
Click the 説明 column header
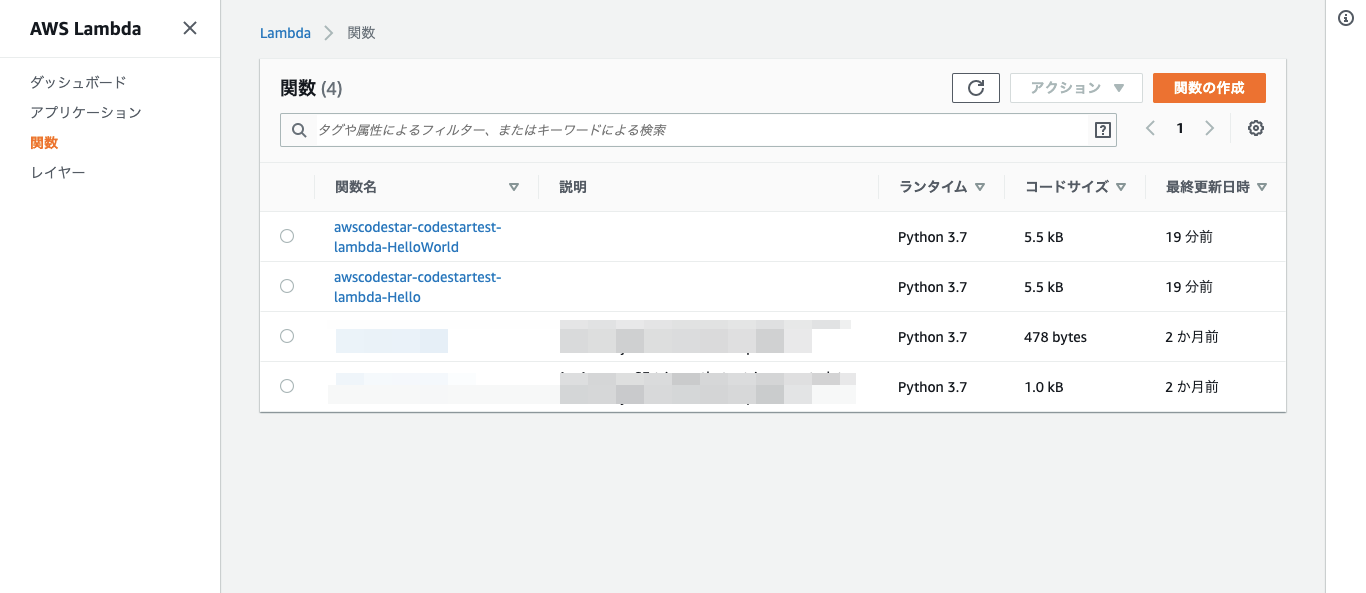click(573, 187)
